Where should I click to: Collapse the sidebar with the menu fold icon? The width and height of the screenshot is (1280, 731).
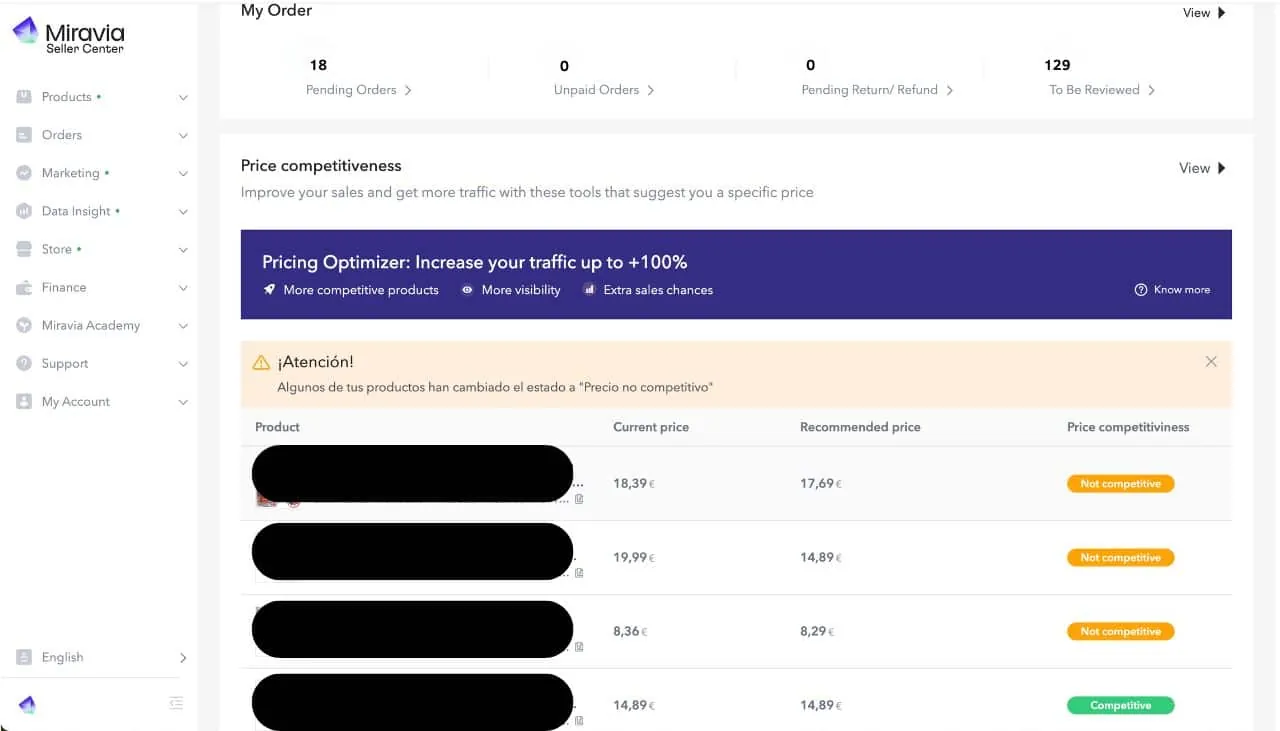pyautogui.click(x=176, y=703)
